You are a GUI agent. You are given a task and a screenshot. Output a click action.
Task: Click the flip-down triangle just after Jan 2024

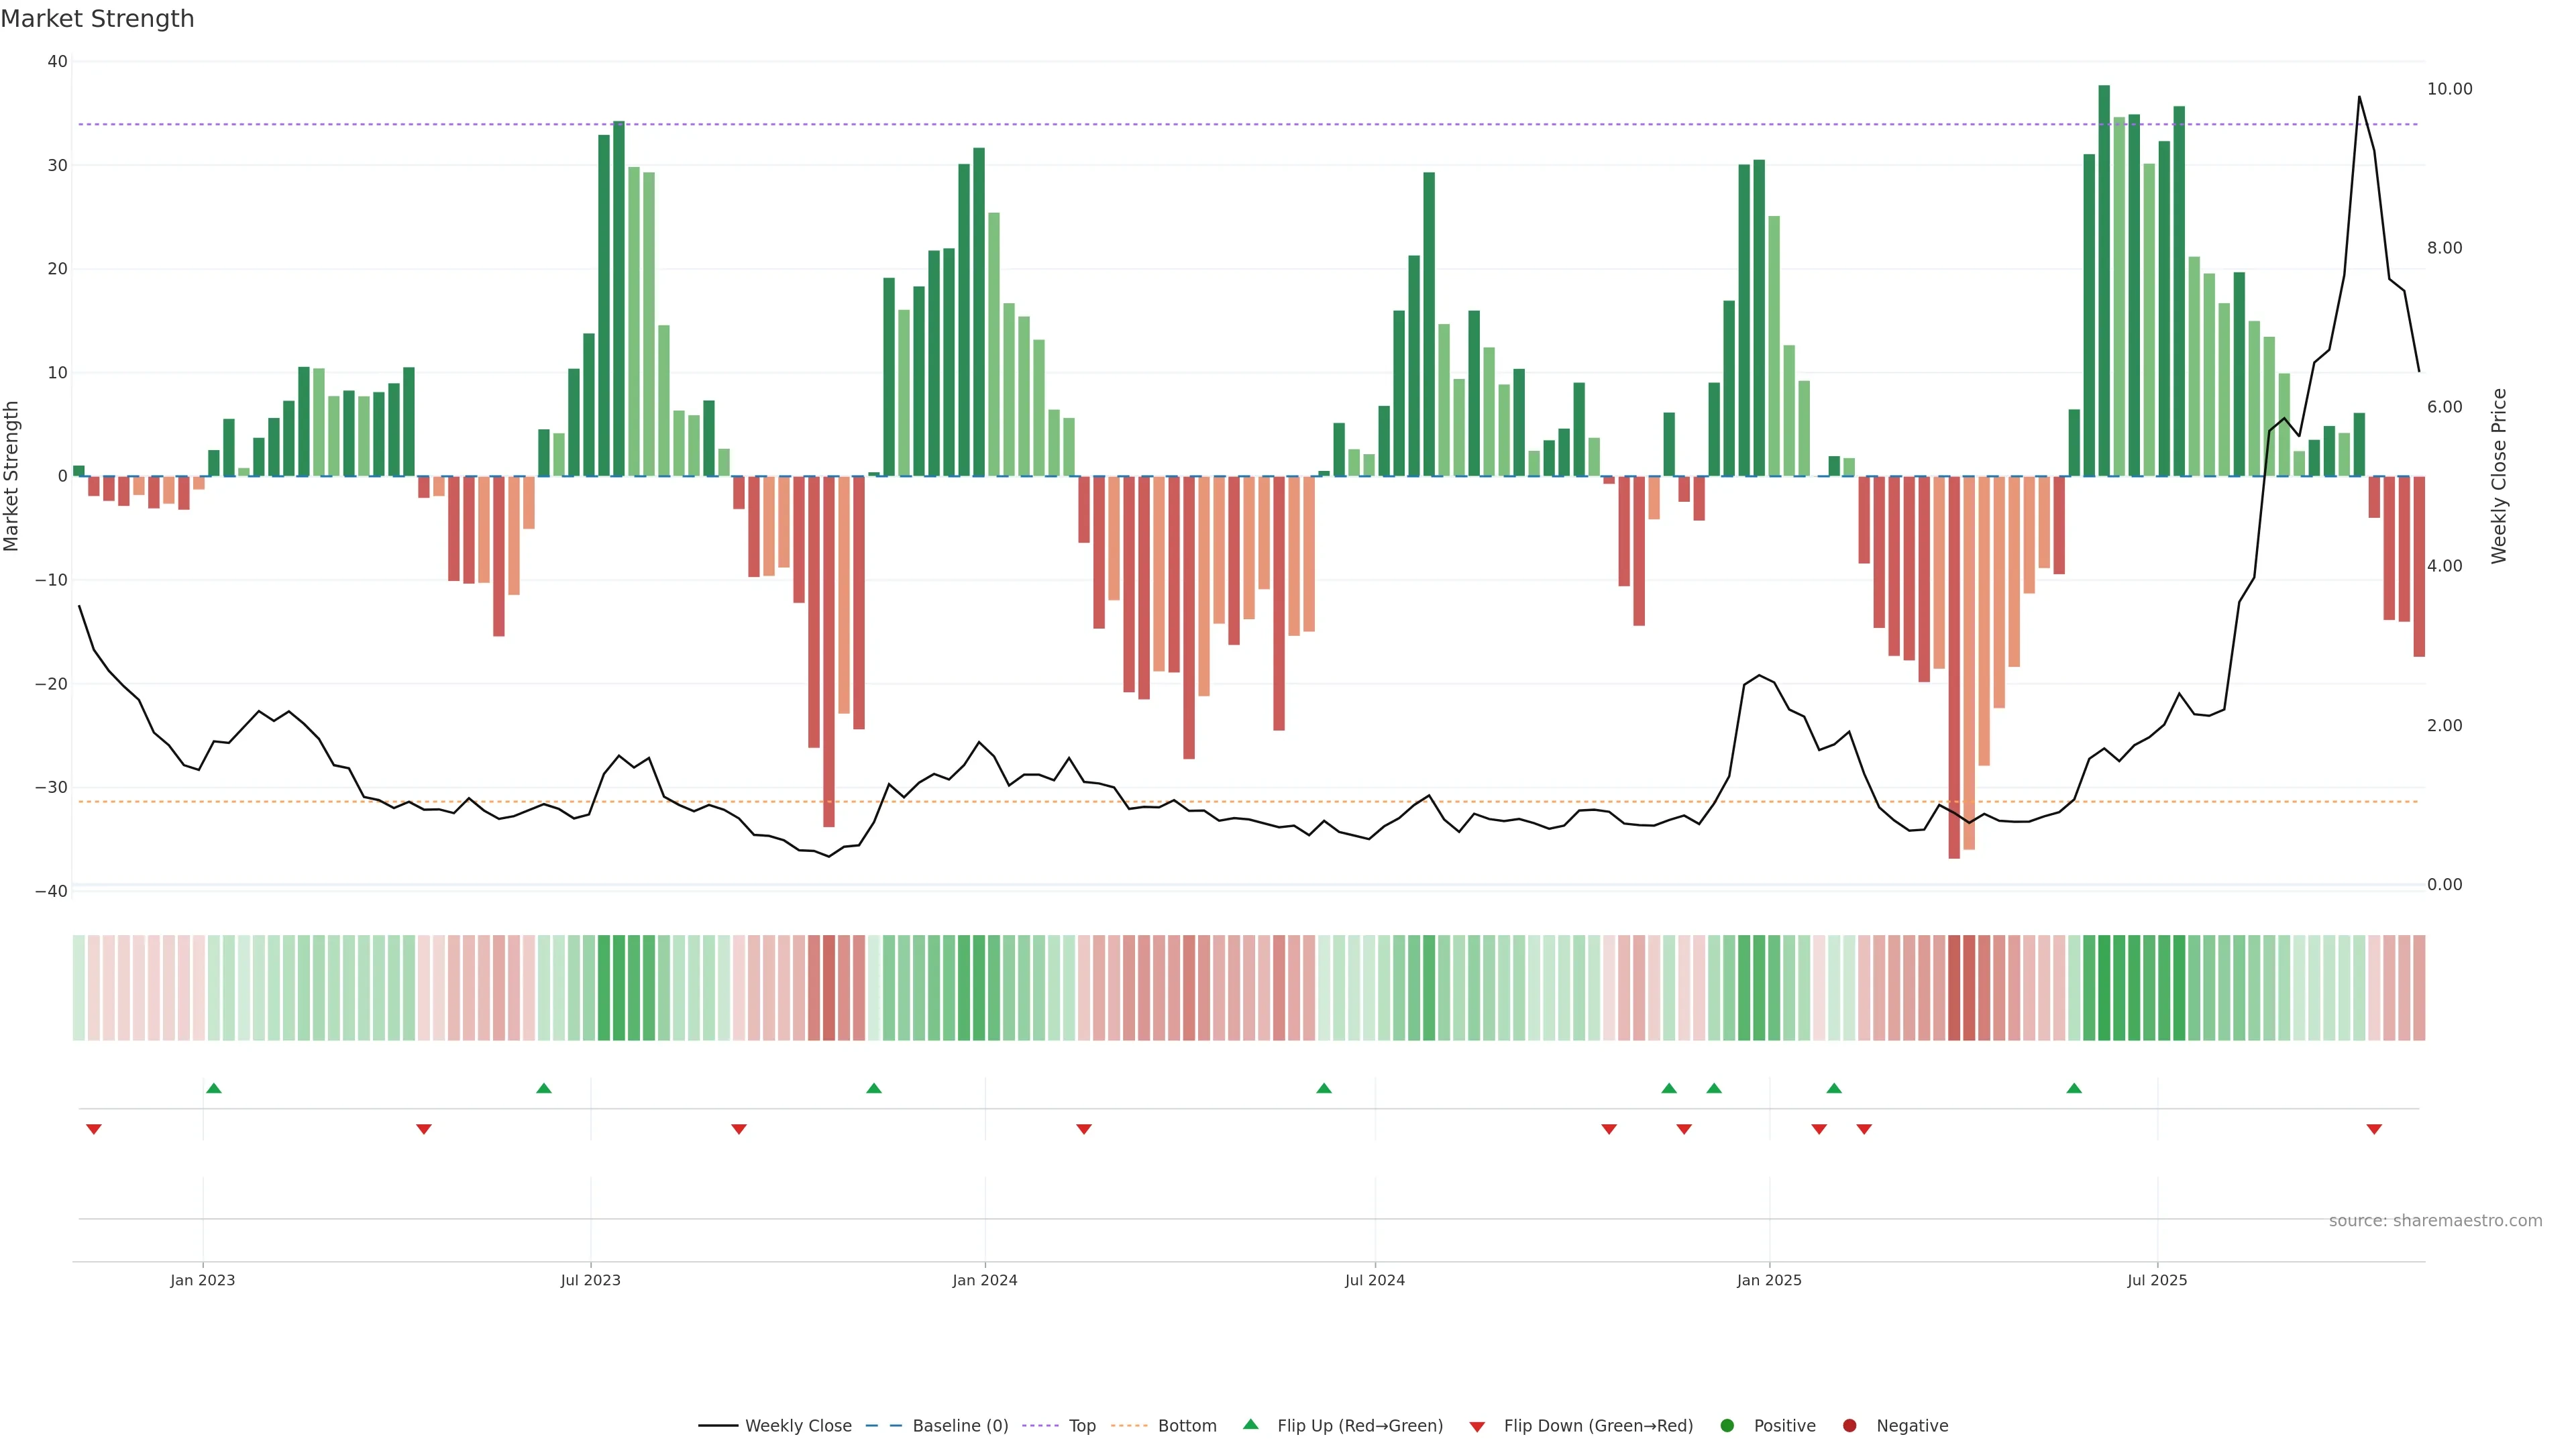tap(1084, 1129)
